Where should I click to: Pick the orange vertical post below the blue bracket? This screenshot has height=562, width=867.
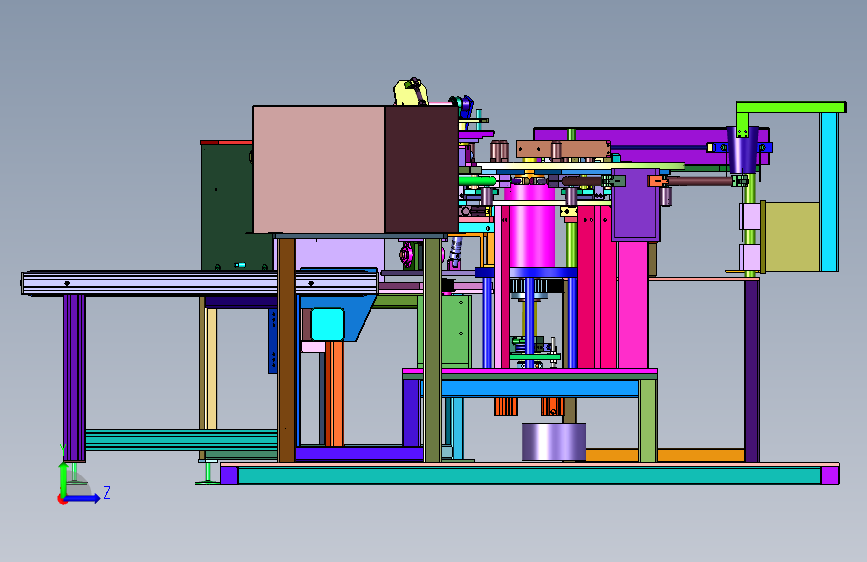(334, 393)
